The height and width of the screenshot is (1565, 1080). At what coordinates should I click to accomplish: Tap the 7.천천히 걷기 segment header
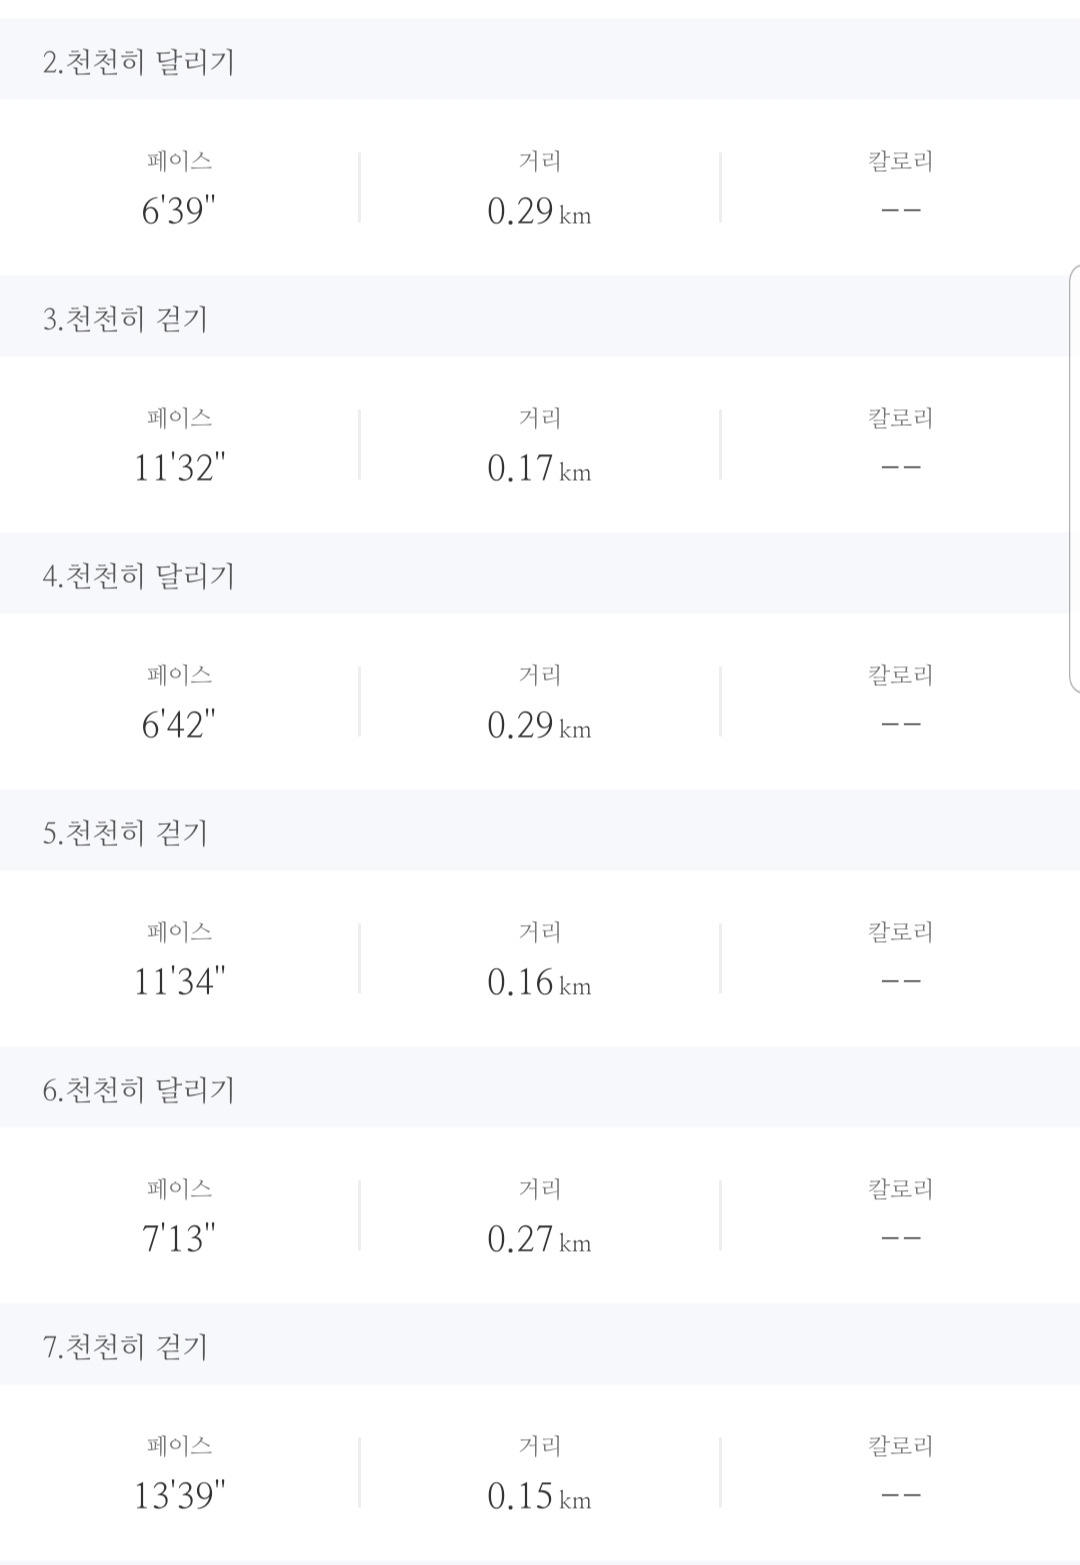(540, 1345)
